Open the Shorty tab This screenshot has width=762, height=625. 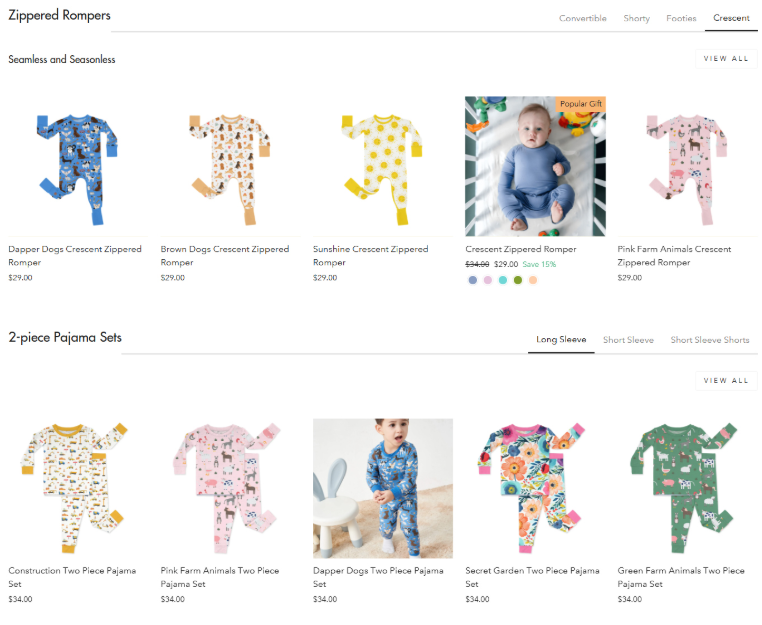pyautogui.click(x=636, y=18)
